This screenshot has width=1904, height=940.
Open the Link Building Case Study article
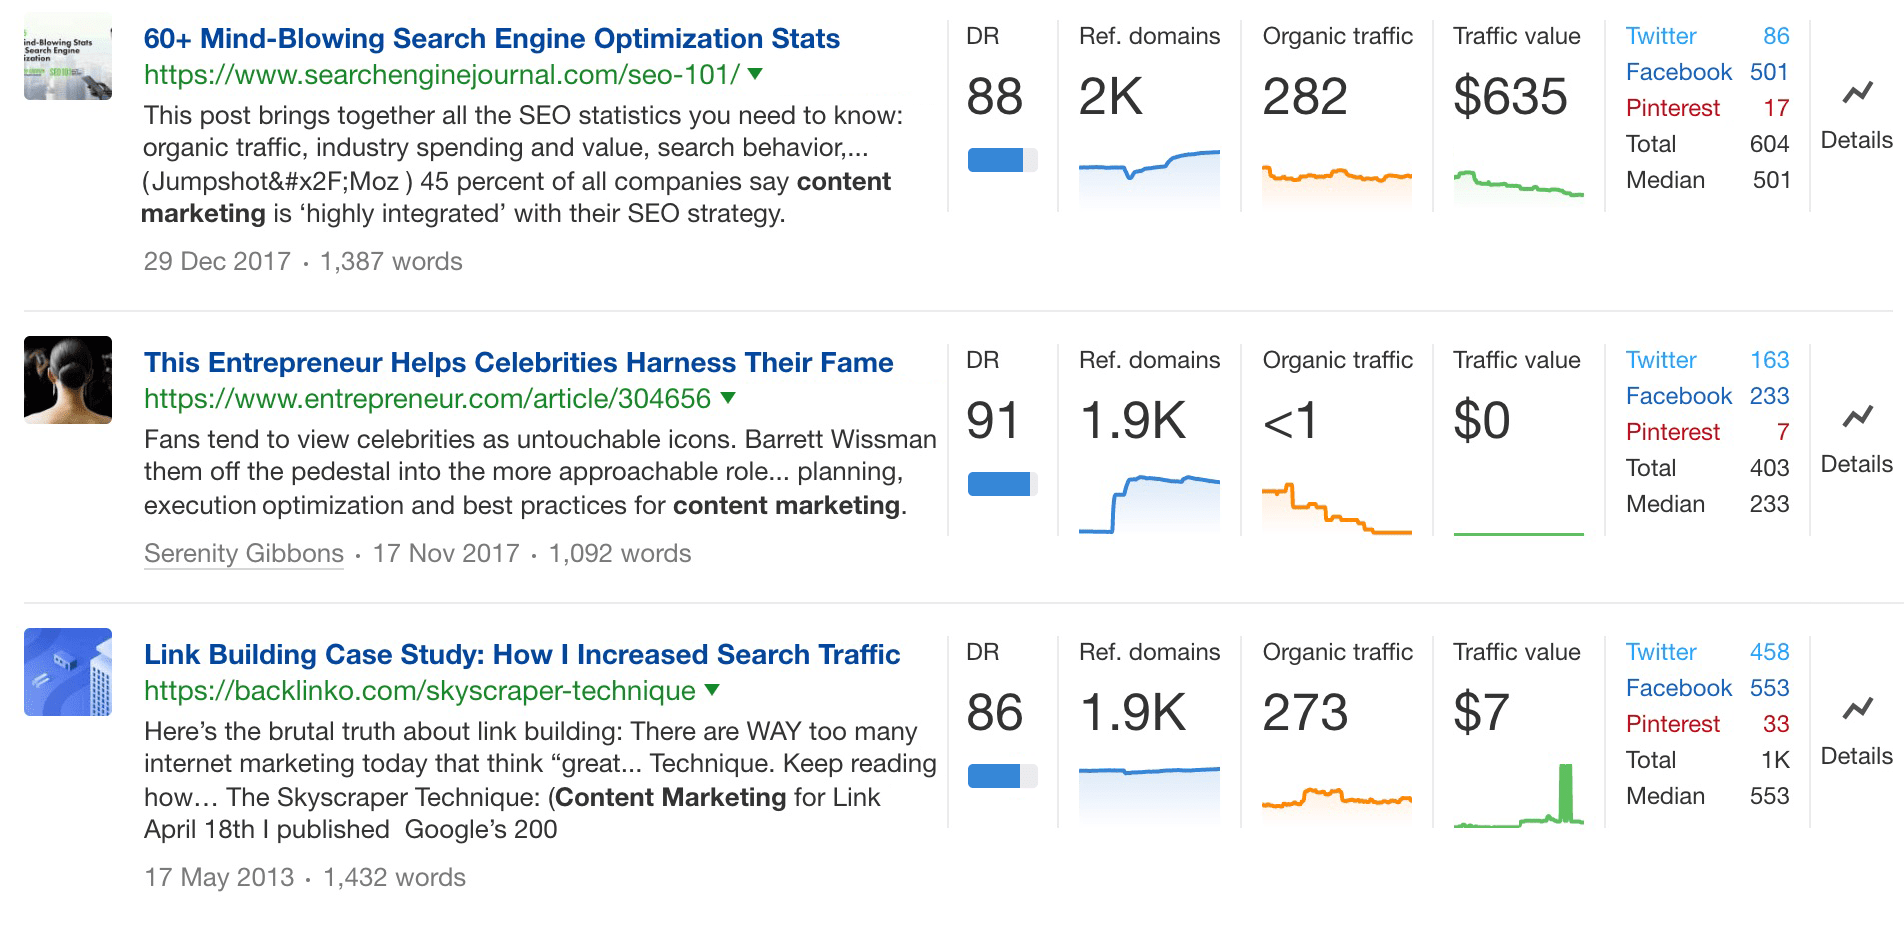click(521, 655)
